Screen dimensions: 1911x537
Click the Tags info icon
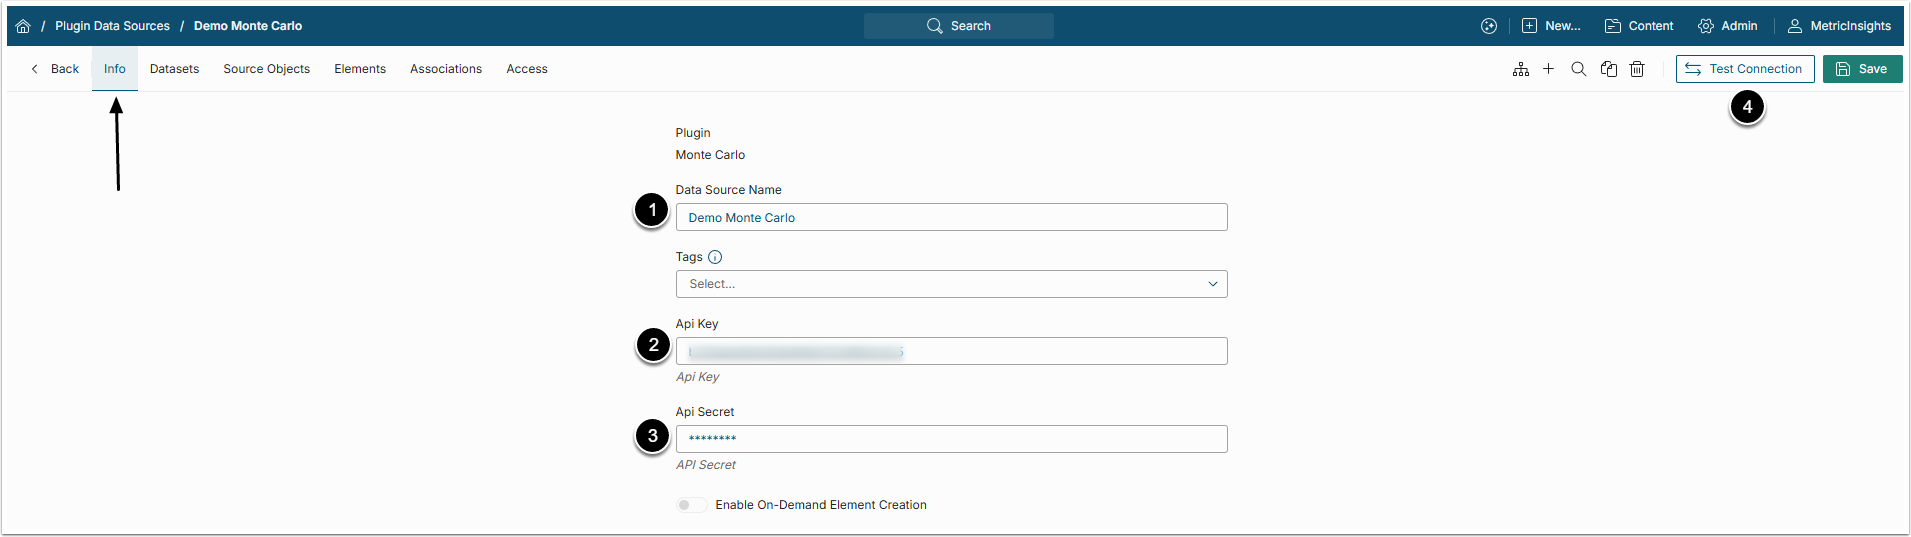pos(715,257)
